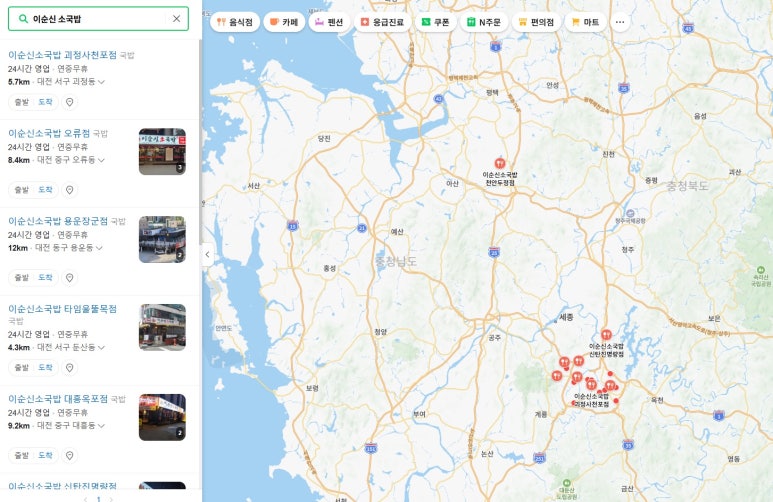Click the green search magnifier icon
Viewport: 773px width, 502px height.
[x=23, y=19]
